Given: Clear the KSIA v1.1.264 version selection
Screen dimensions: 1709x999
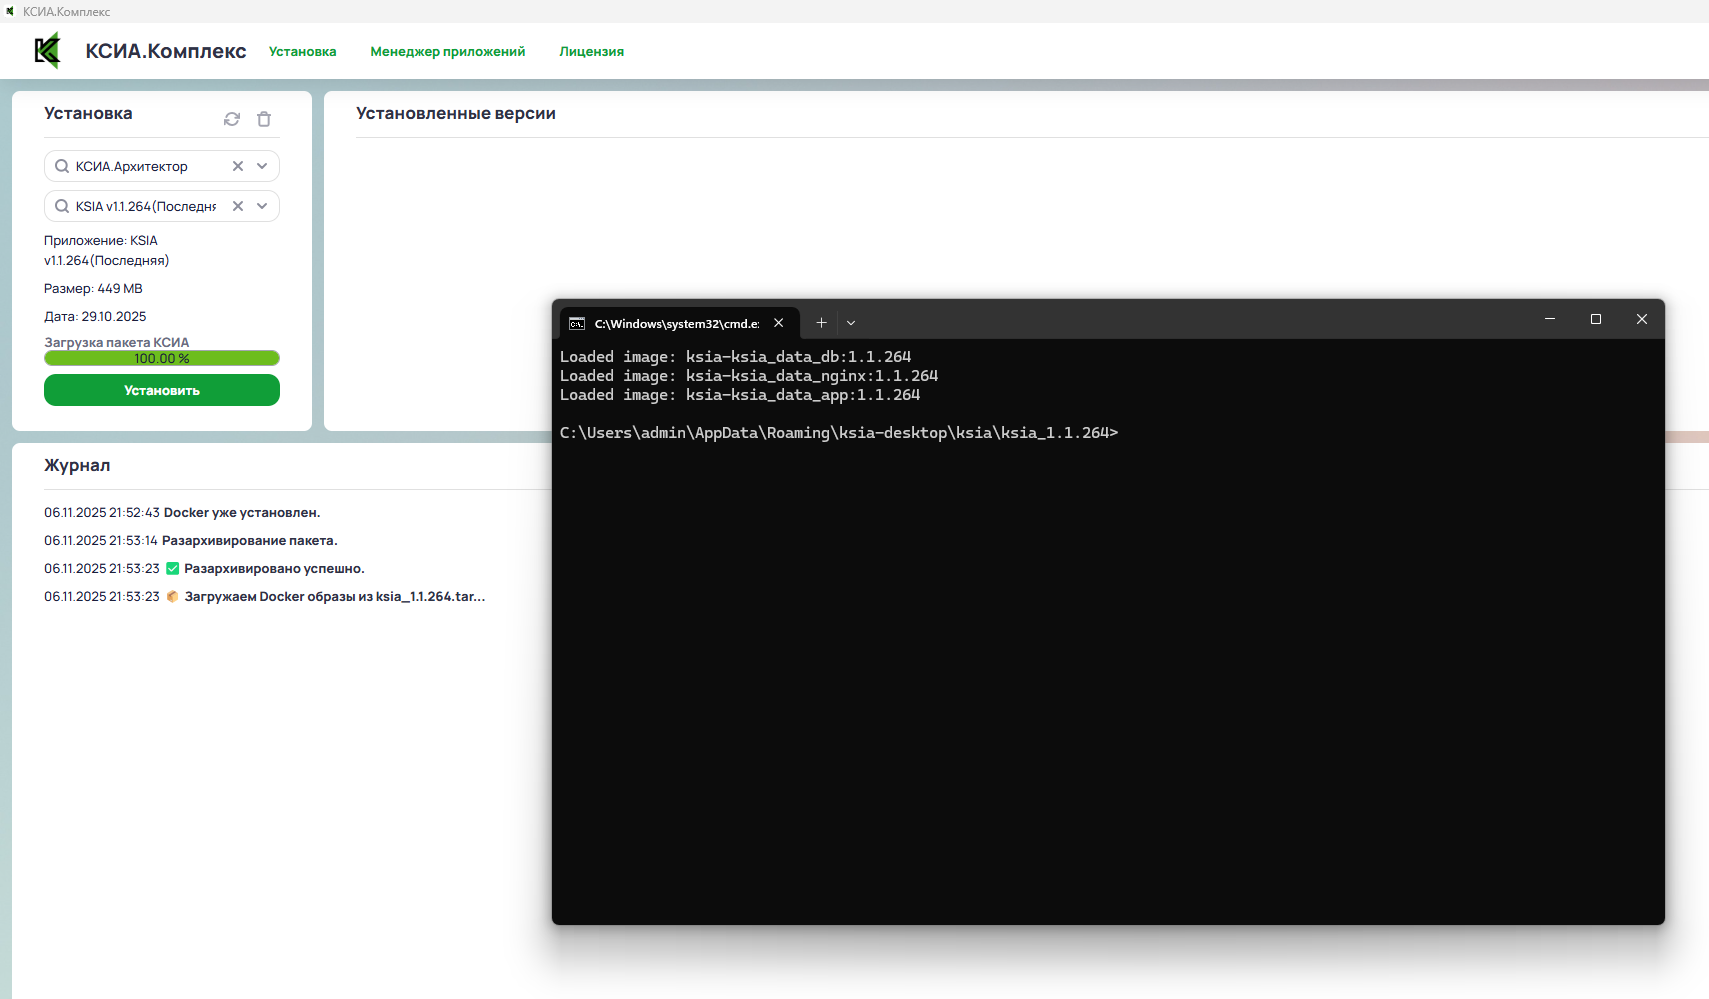Looking at the screenshot, I should point(238,206).
